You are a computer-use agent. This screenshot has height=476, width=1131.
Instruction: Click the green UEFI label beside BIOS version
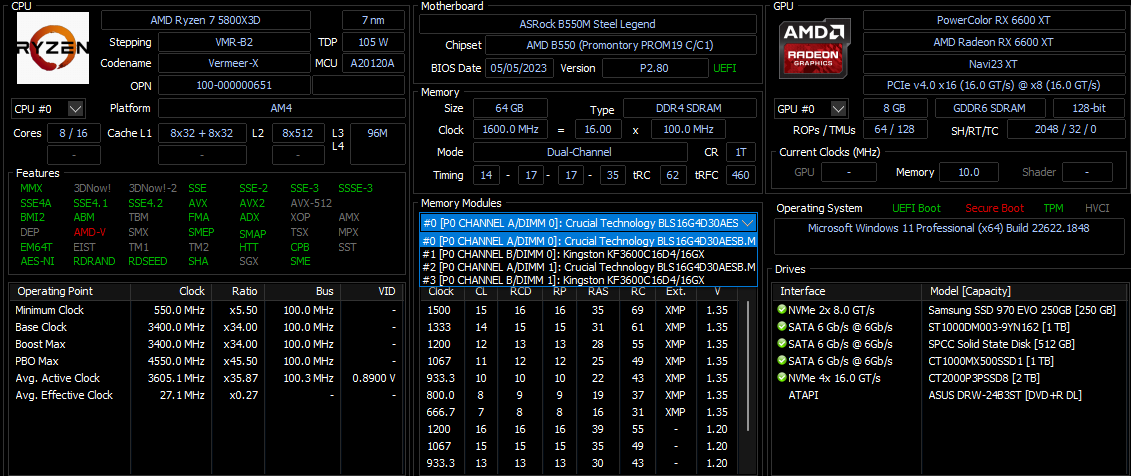pos(726,69)
